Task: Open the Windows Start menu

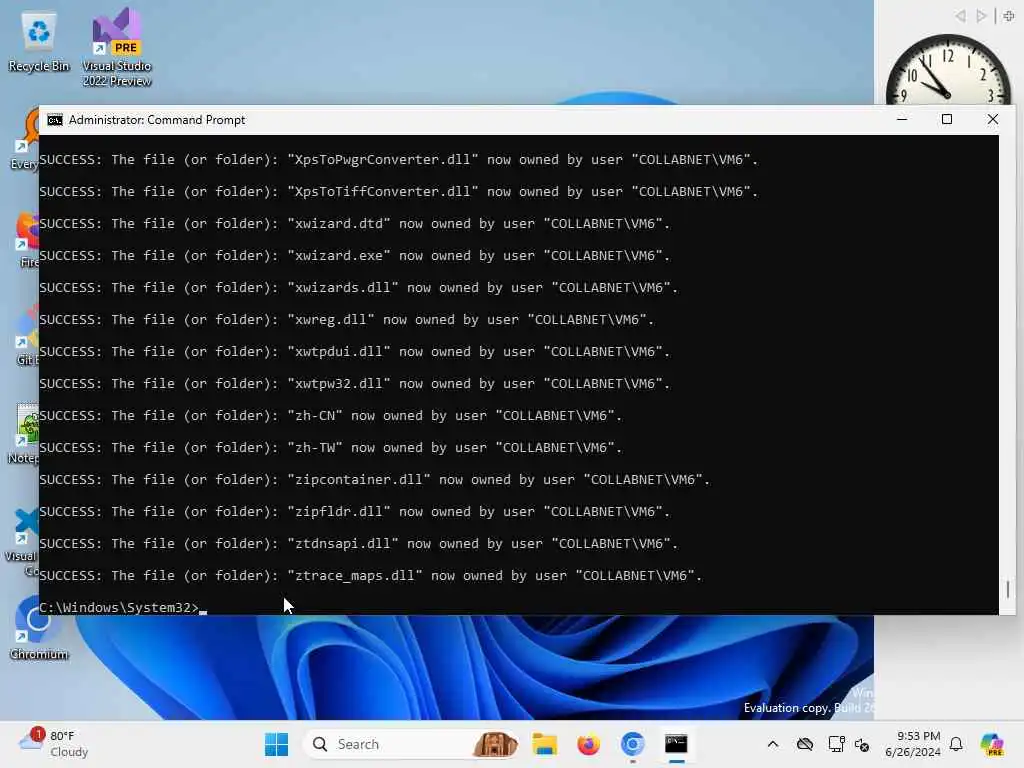Action: (276, 744)
